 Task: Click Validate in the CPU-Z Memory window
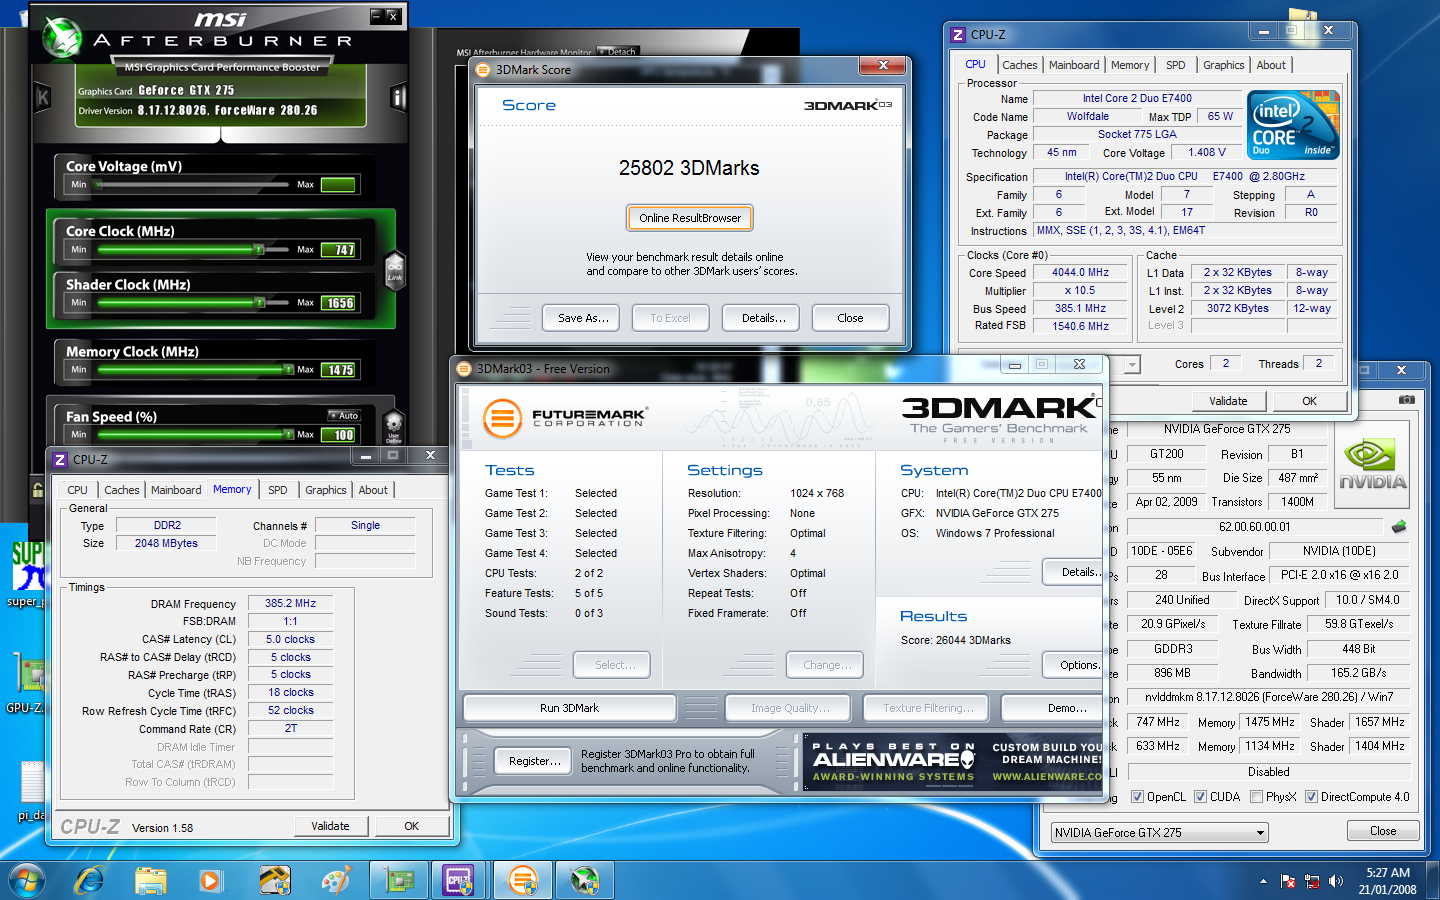tap(330, 826)
